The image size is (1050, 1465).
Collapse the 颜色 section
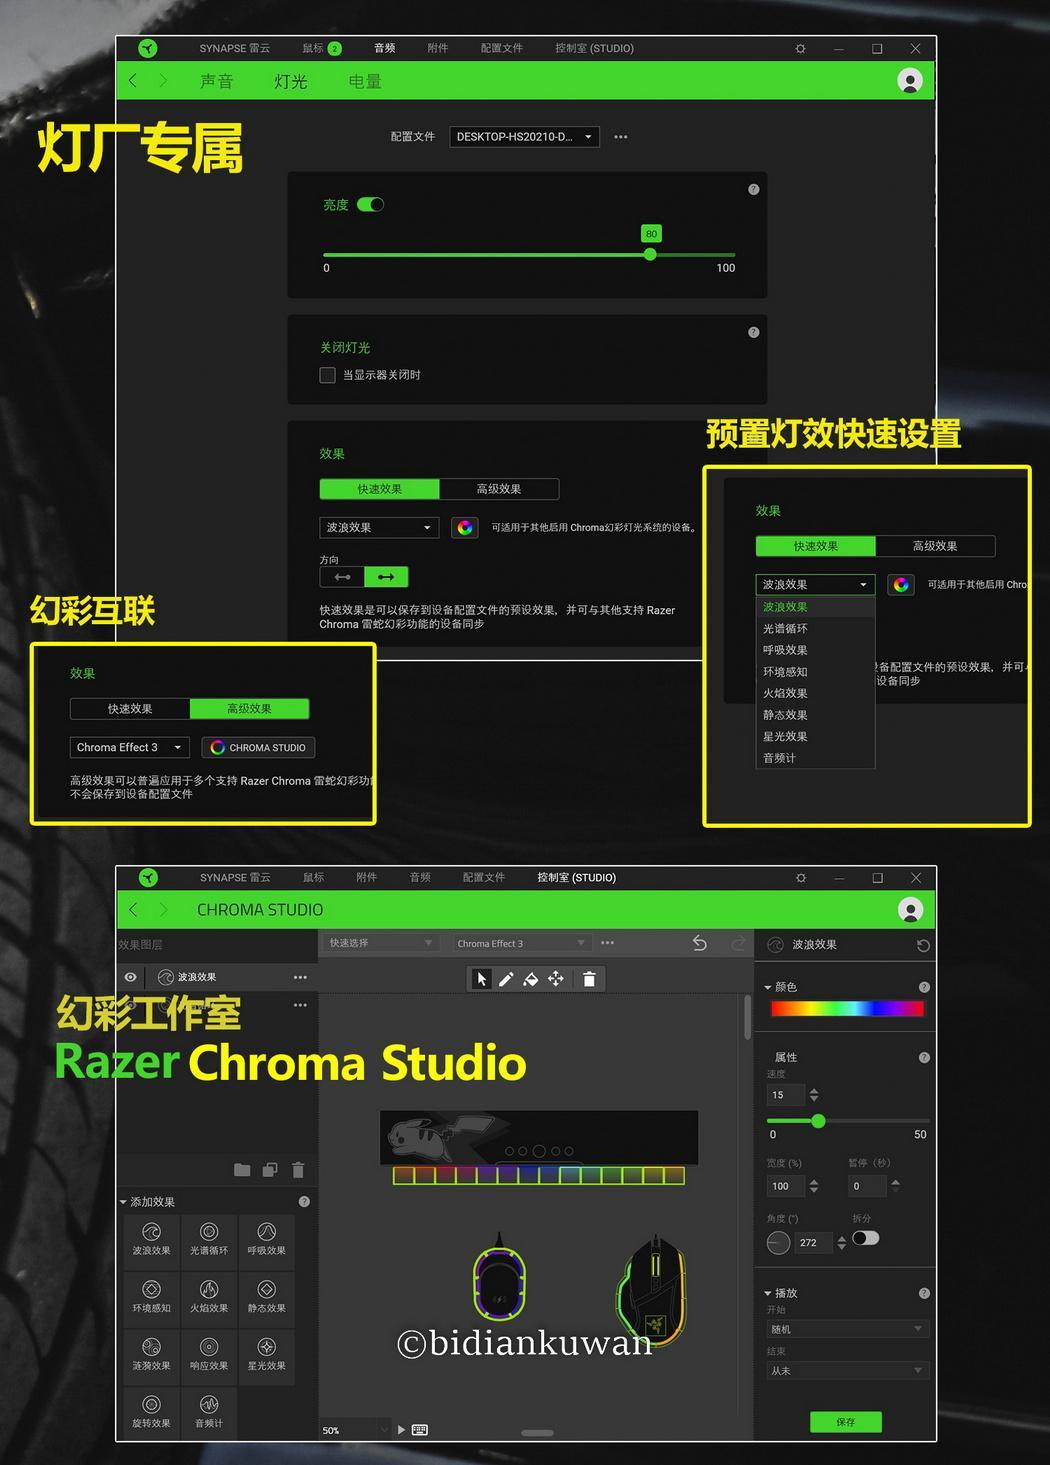click(x=768, y=987)
